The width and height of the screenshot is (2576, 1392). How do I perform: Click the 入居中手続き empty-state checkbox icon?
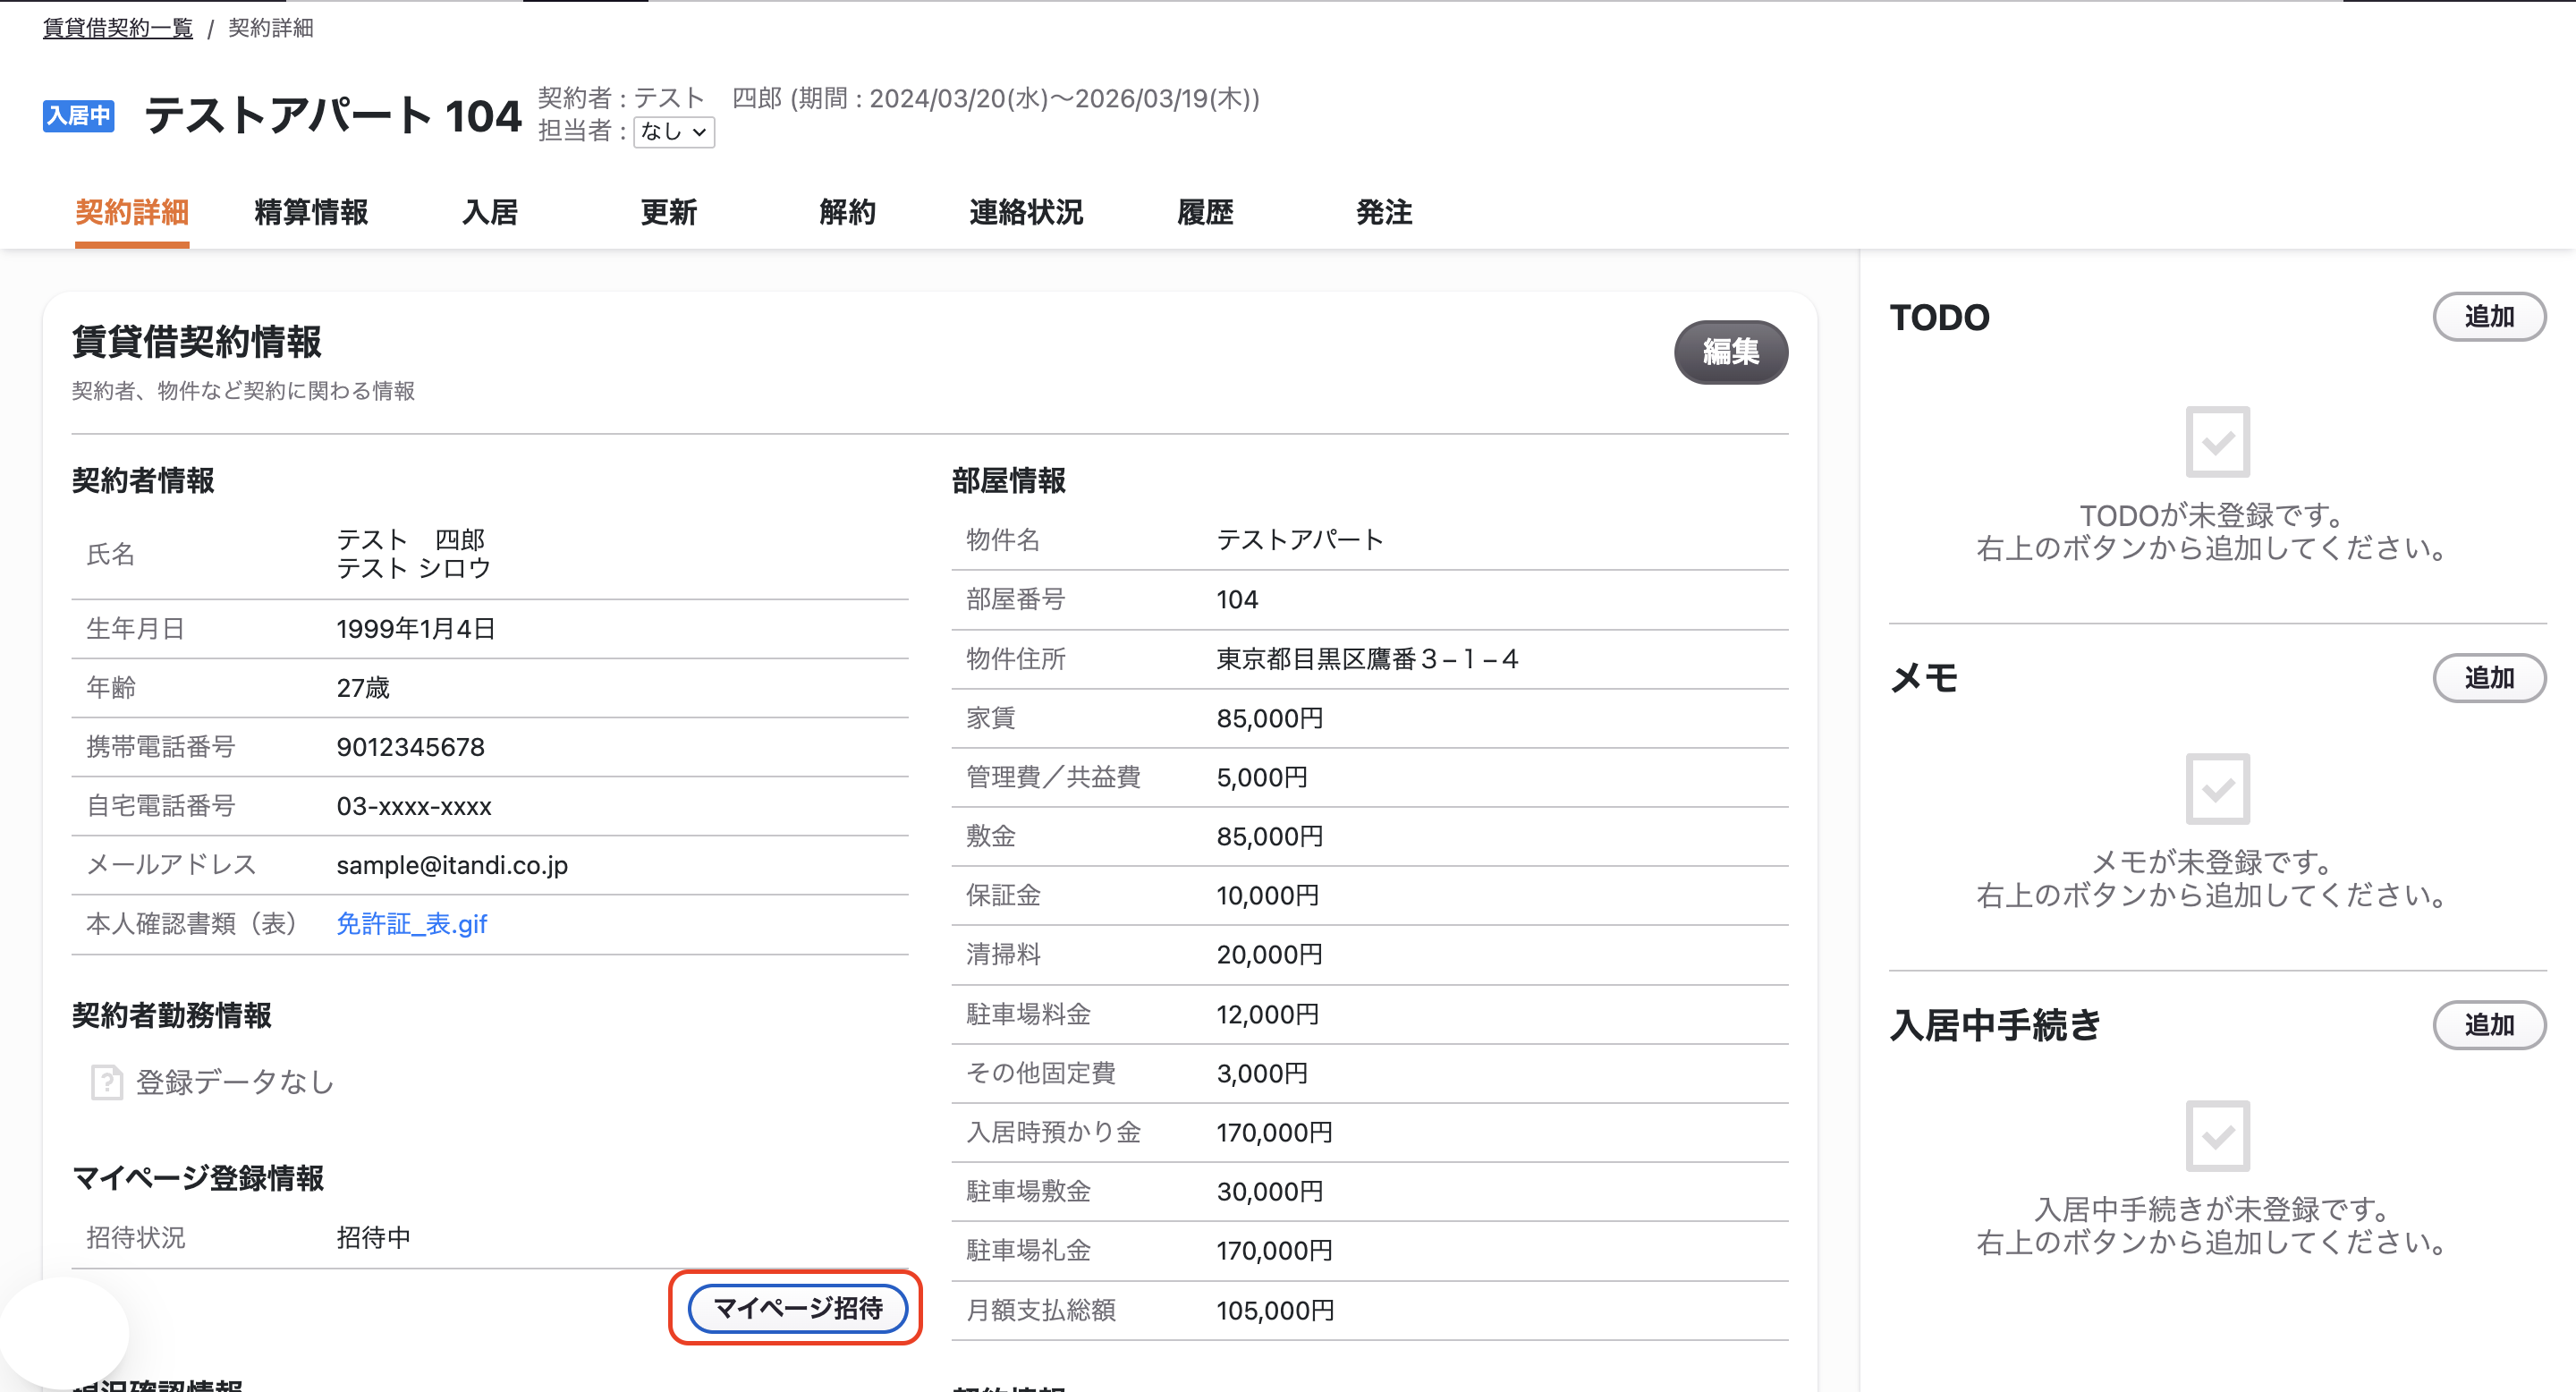(2217, 1136)
